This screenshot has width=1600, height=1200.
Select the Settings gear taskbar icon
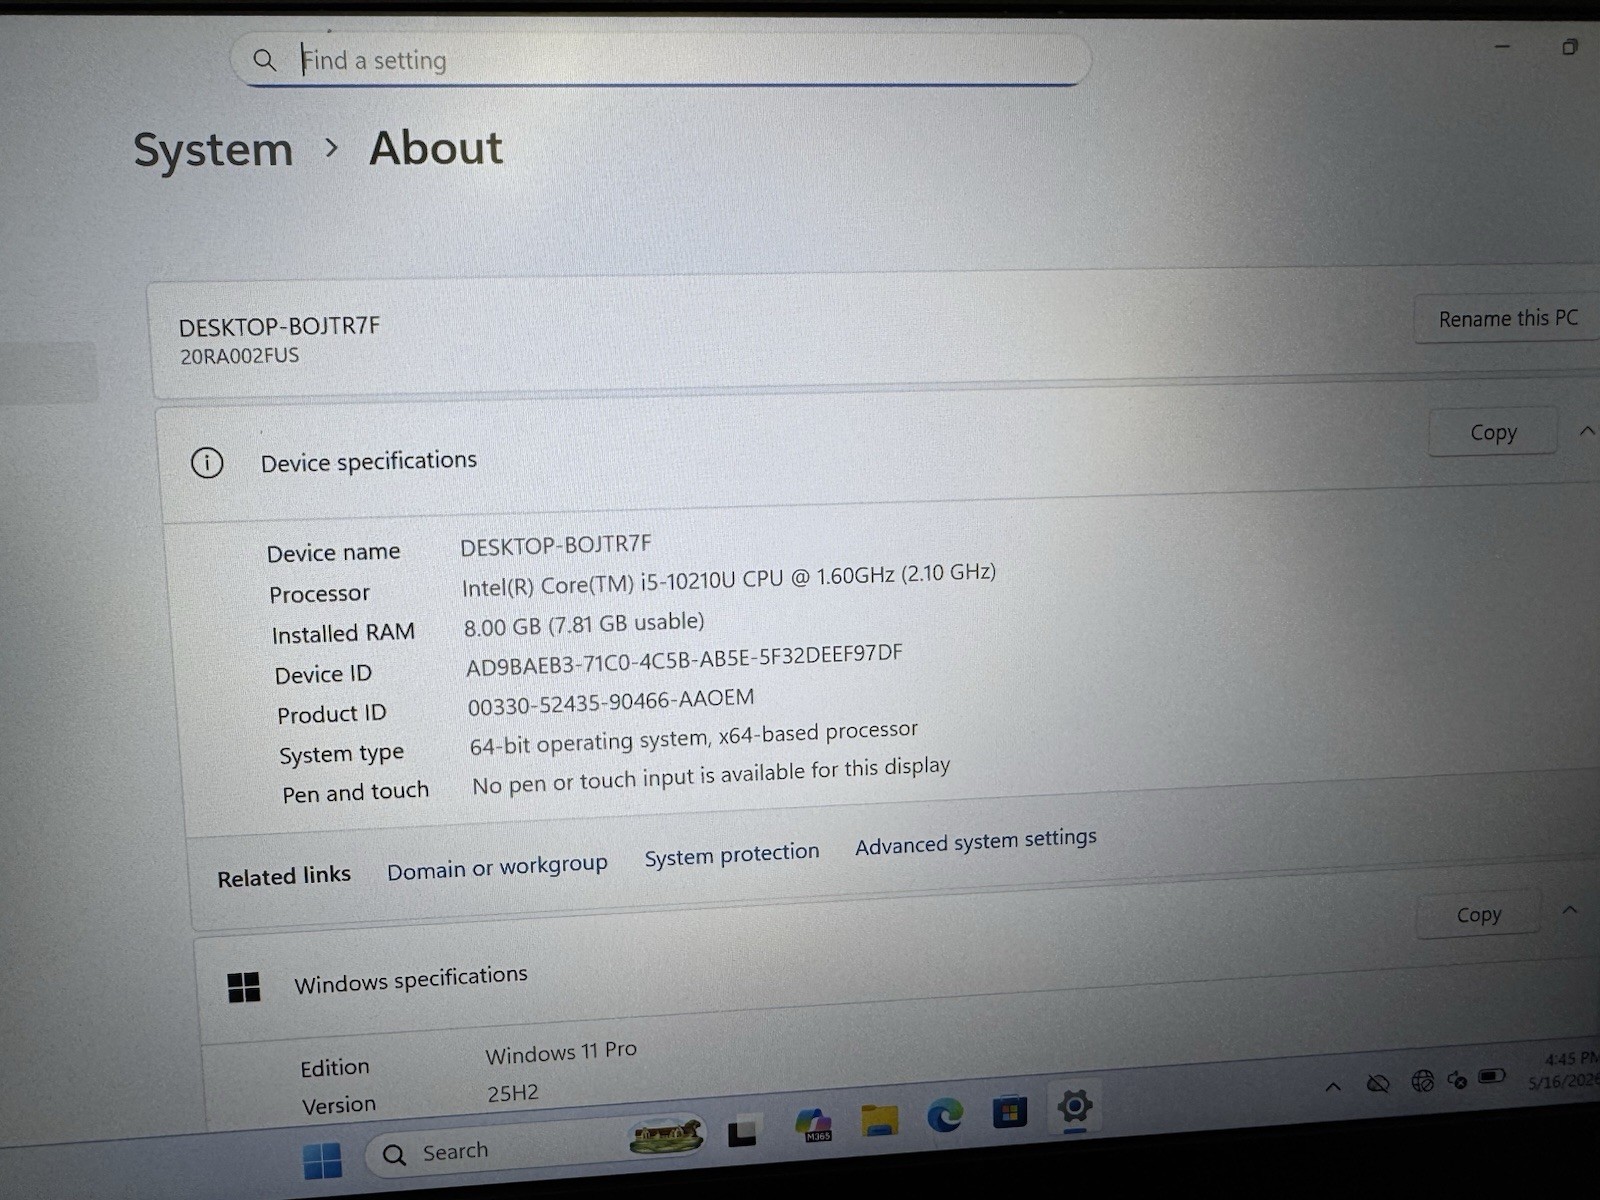pyautogui.click(x=1074, y=1106)
